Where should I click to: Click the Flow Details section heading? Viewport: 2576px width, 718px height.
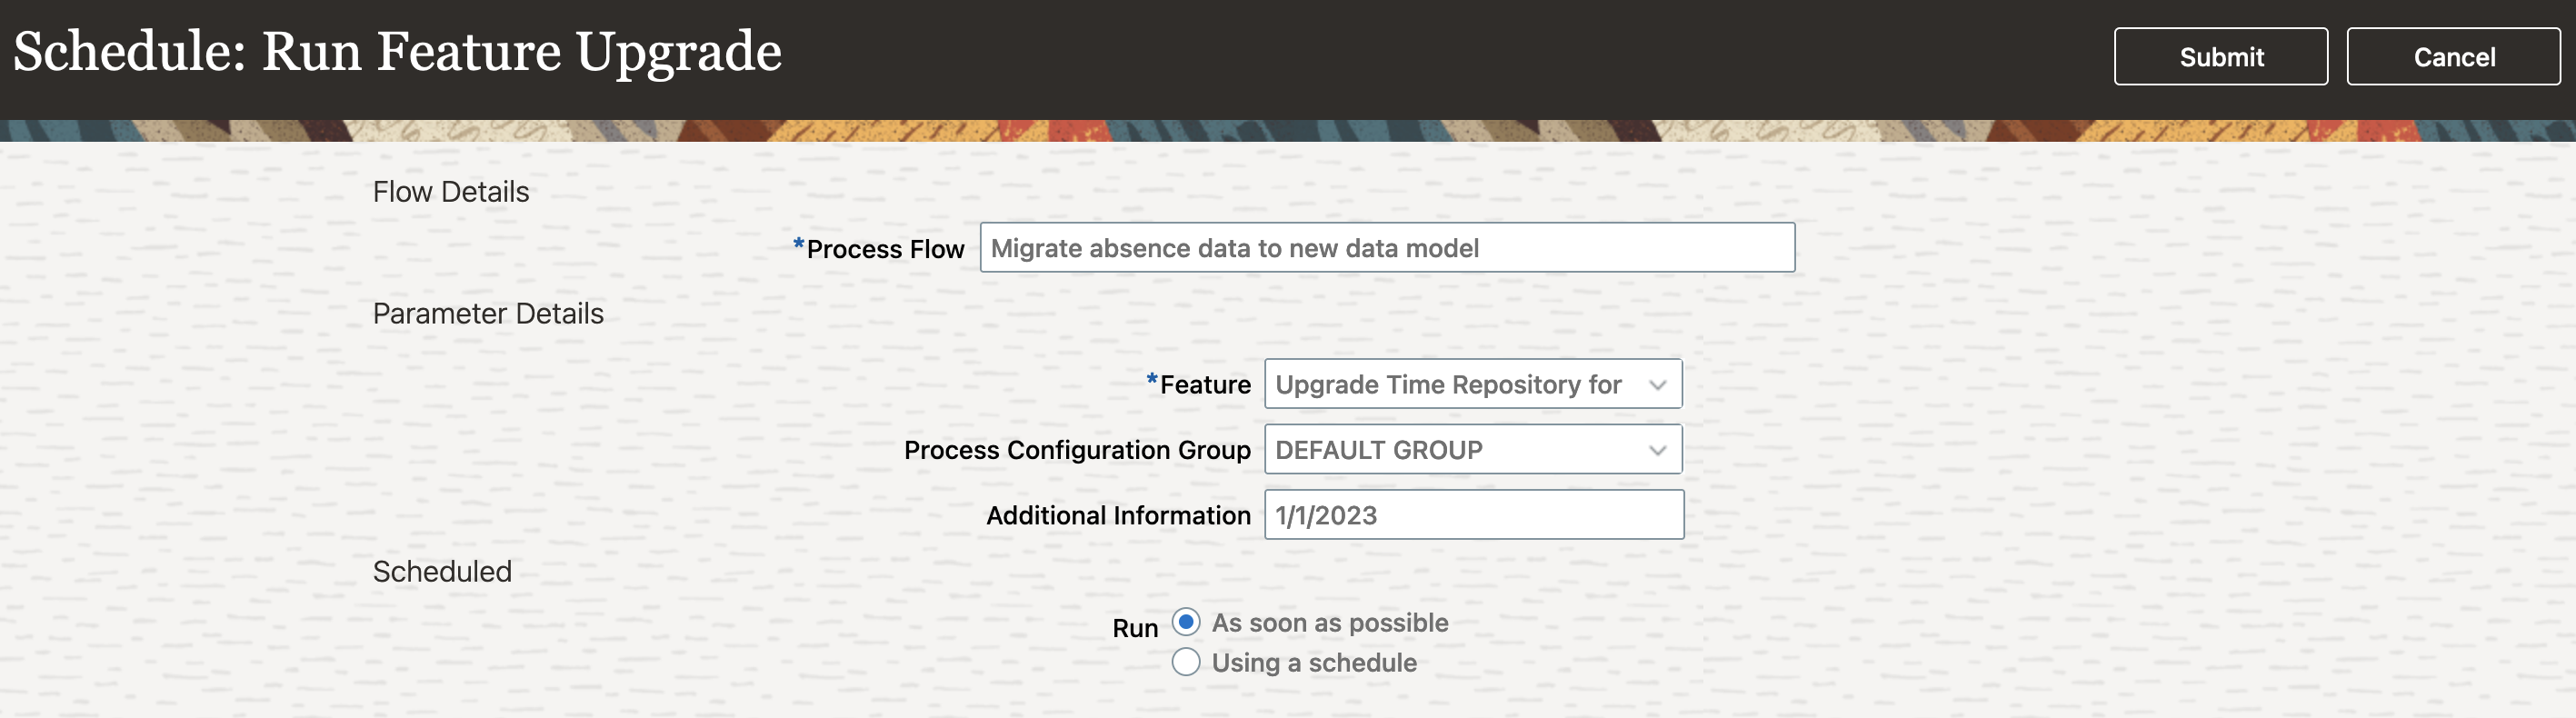tap(450, 192)
